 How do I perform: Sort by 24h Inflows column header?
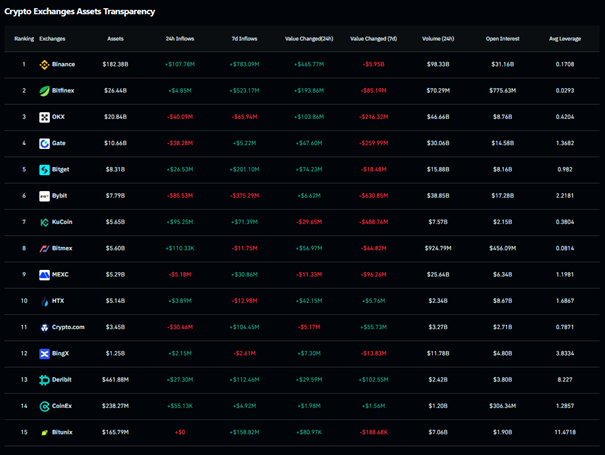pos(182,39)
